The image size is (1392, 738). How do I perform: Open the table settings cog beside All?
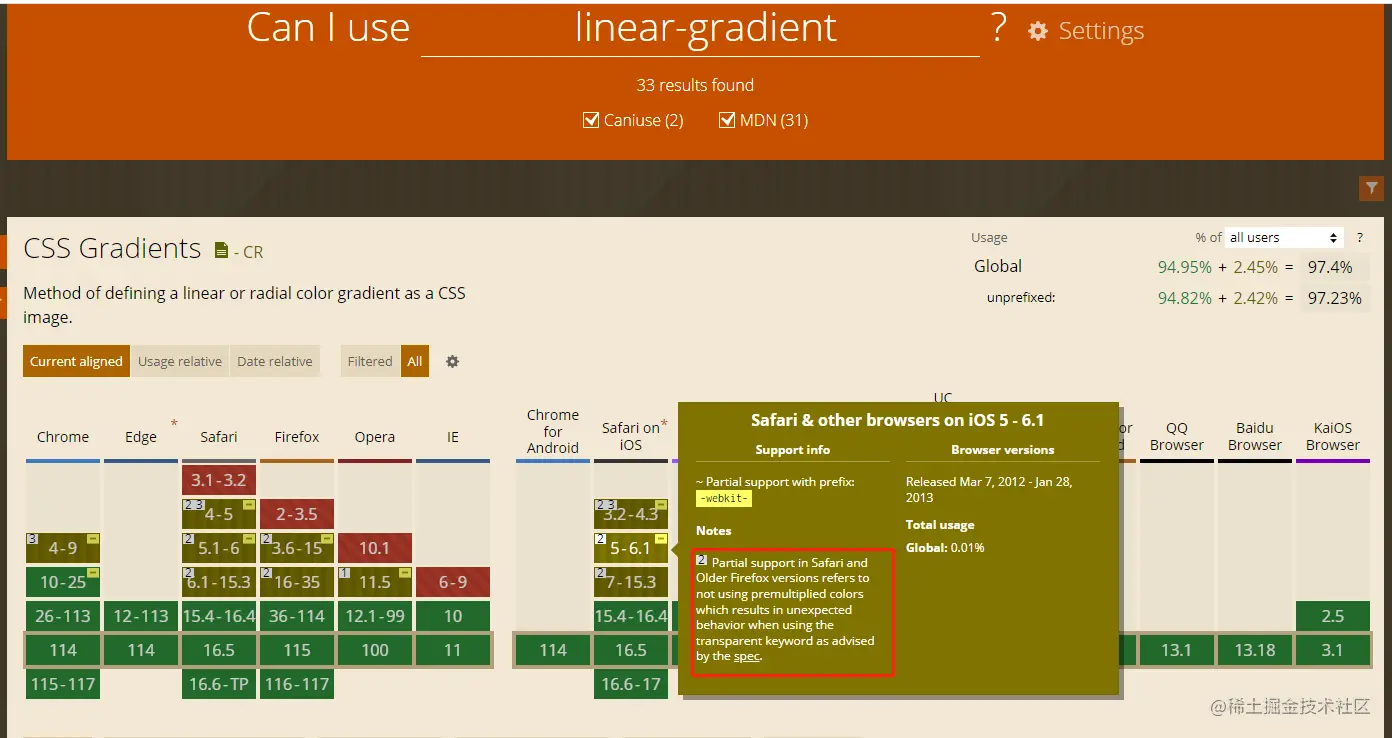click(x=452, y=361)
